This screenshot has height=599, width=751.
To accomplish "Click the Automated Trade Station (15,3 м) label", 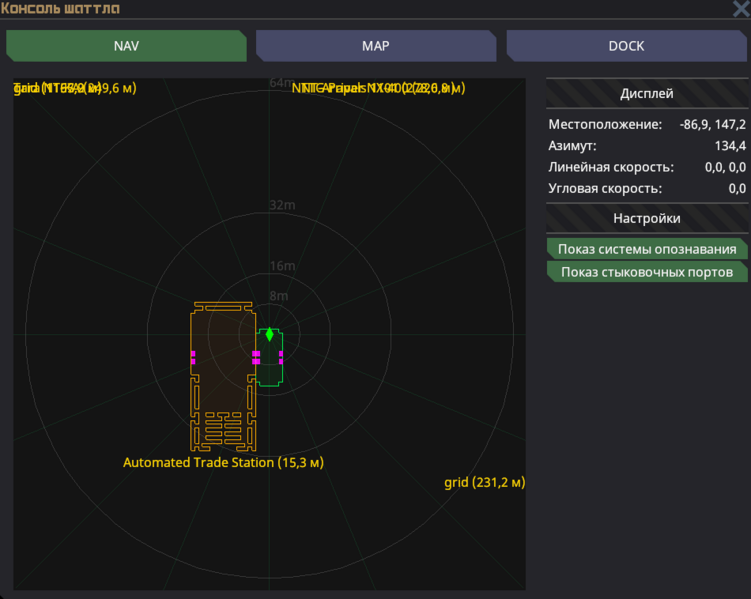I will coord(223,463).
